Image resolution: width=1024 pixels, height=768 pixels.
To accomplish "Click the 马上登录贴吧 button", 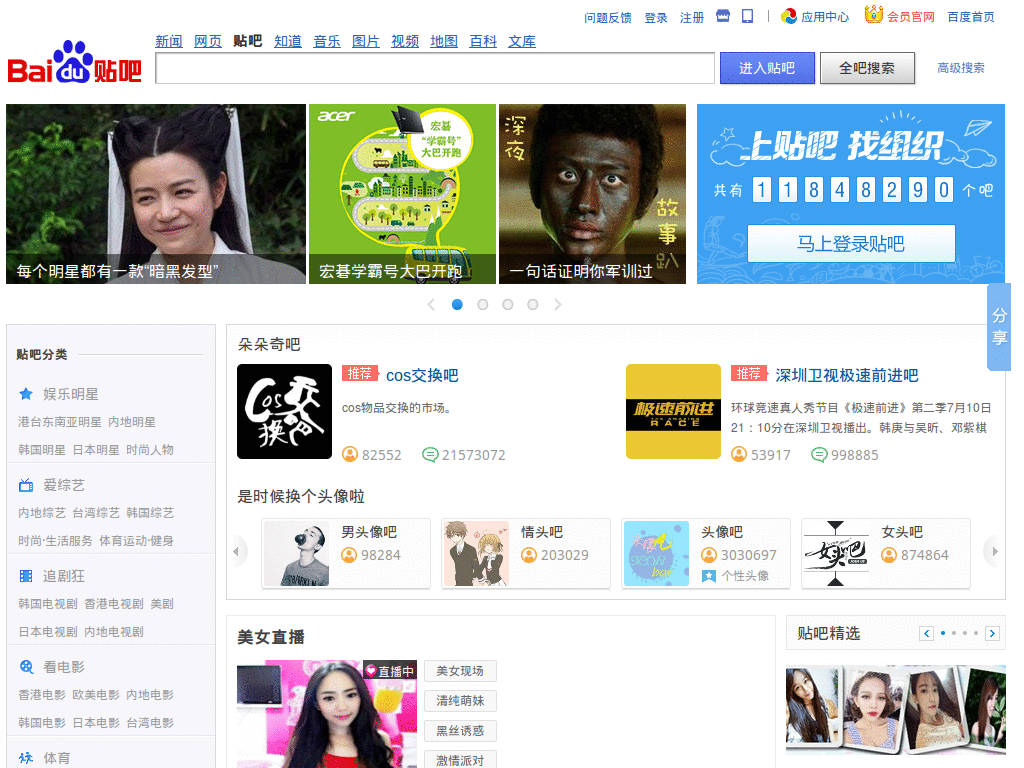I will click(851, 244).
